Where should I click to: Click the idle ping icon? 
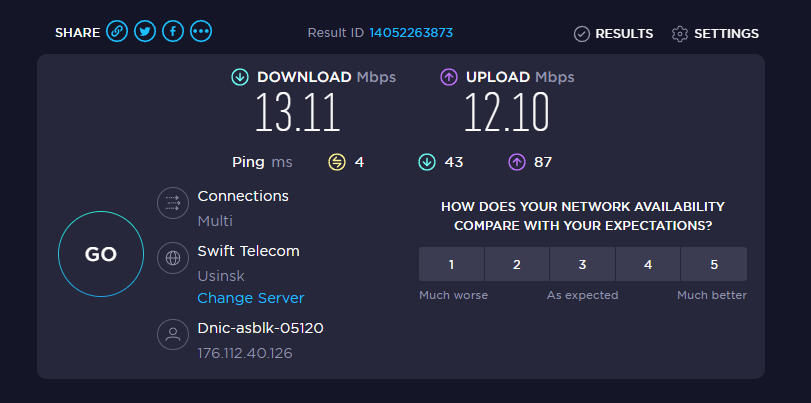337,162
